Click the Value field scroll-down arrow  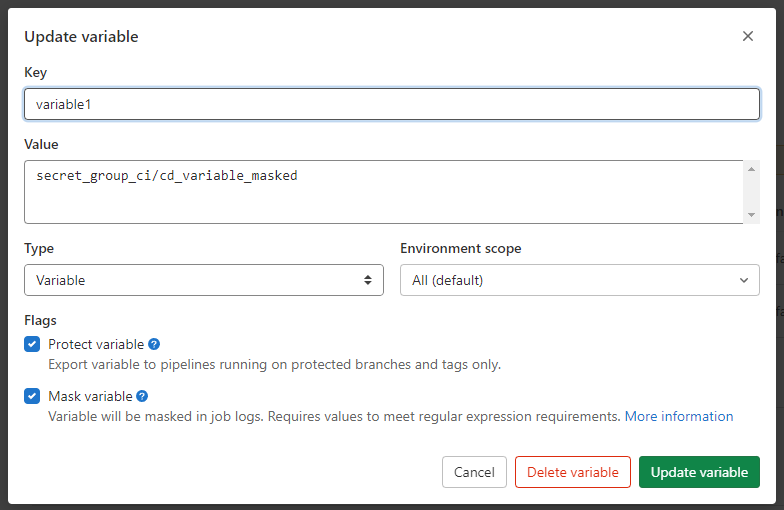(x=751, y=215)
